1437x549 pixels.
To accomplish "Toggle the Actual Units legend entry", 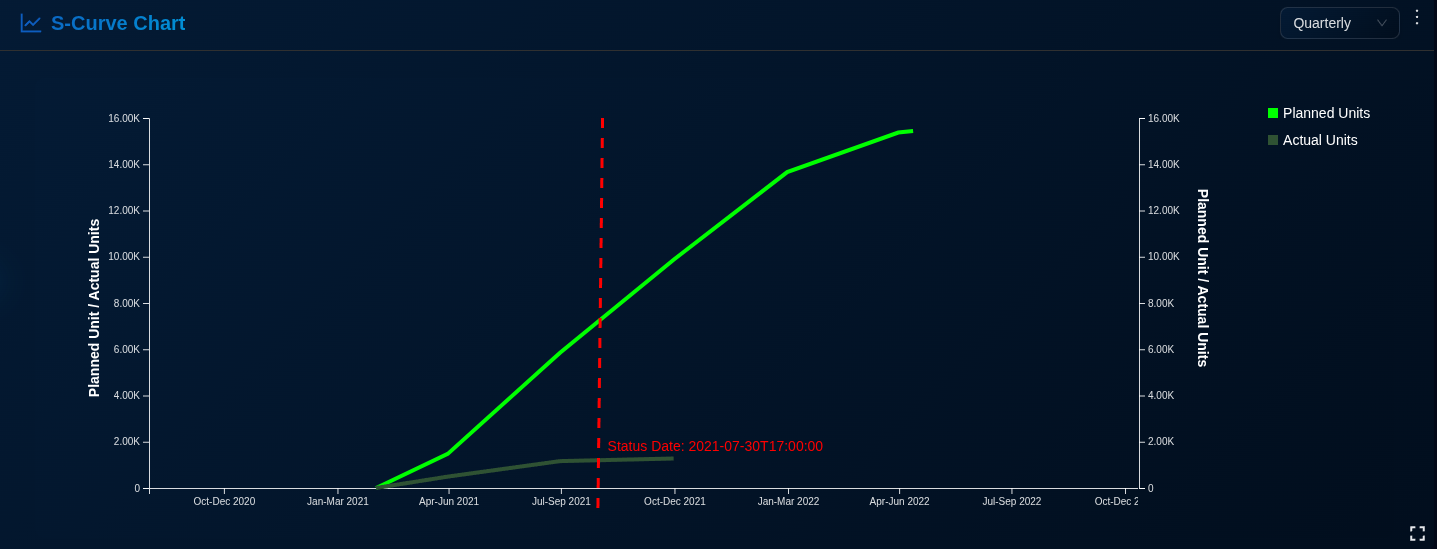I will (x=1319, y=140).
